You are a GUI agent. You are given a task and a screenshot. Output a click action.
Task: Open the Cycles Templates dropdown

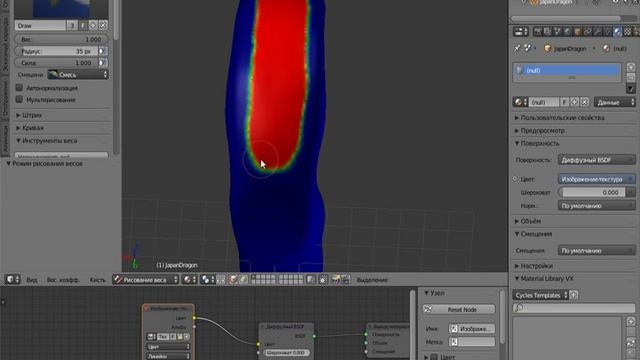click(x=540, y=295)
